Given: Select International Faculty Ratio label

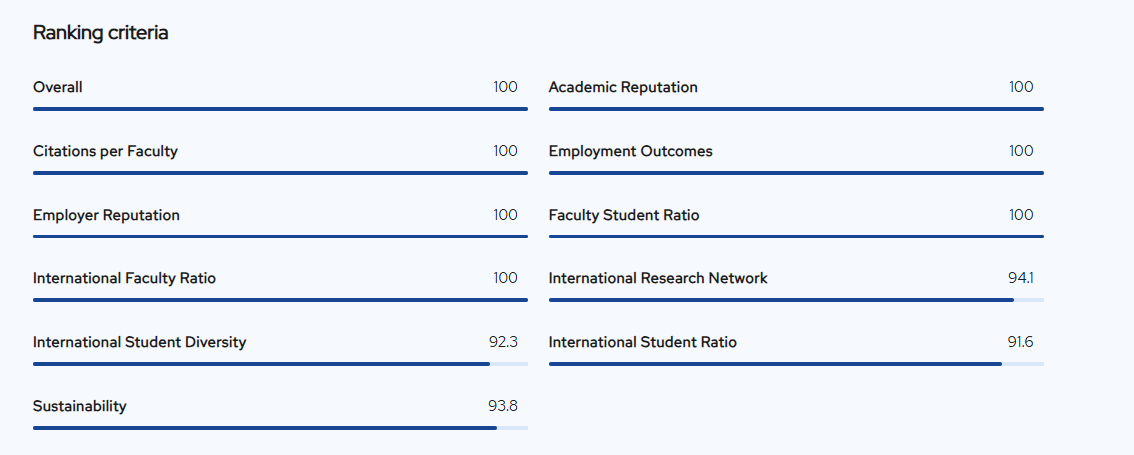Looking at the screenshot, I should (x=124, y=278).
